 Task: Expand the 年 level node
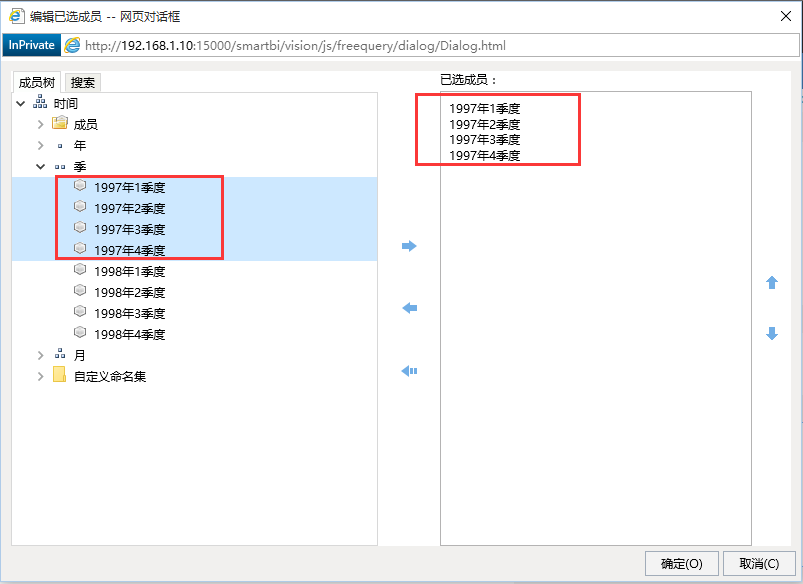[x=40, y=145]
